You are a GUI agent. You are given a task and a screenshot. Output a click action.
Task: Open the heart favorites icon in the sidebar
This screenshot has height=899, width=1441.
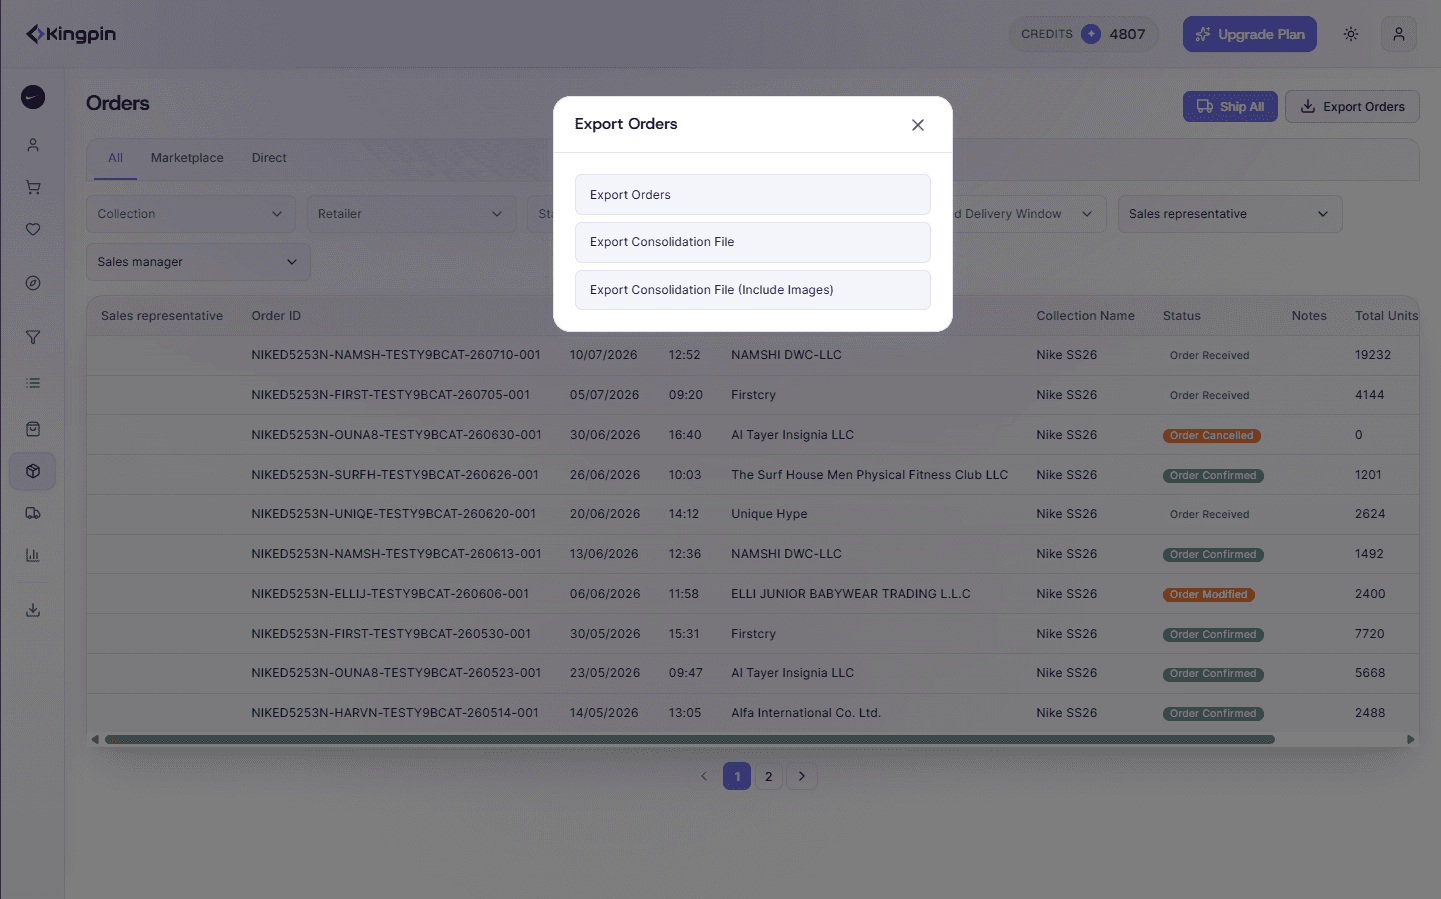[33, 229]
